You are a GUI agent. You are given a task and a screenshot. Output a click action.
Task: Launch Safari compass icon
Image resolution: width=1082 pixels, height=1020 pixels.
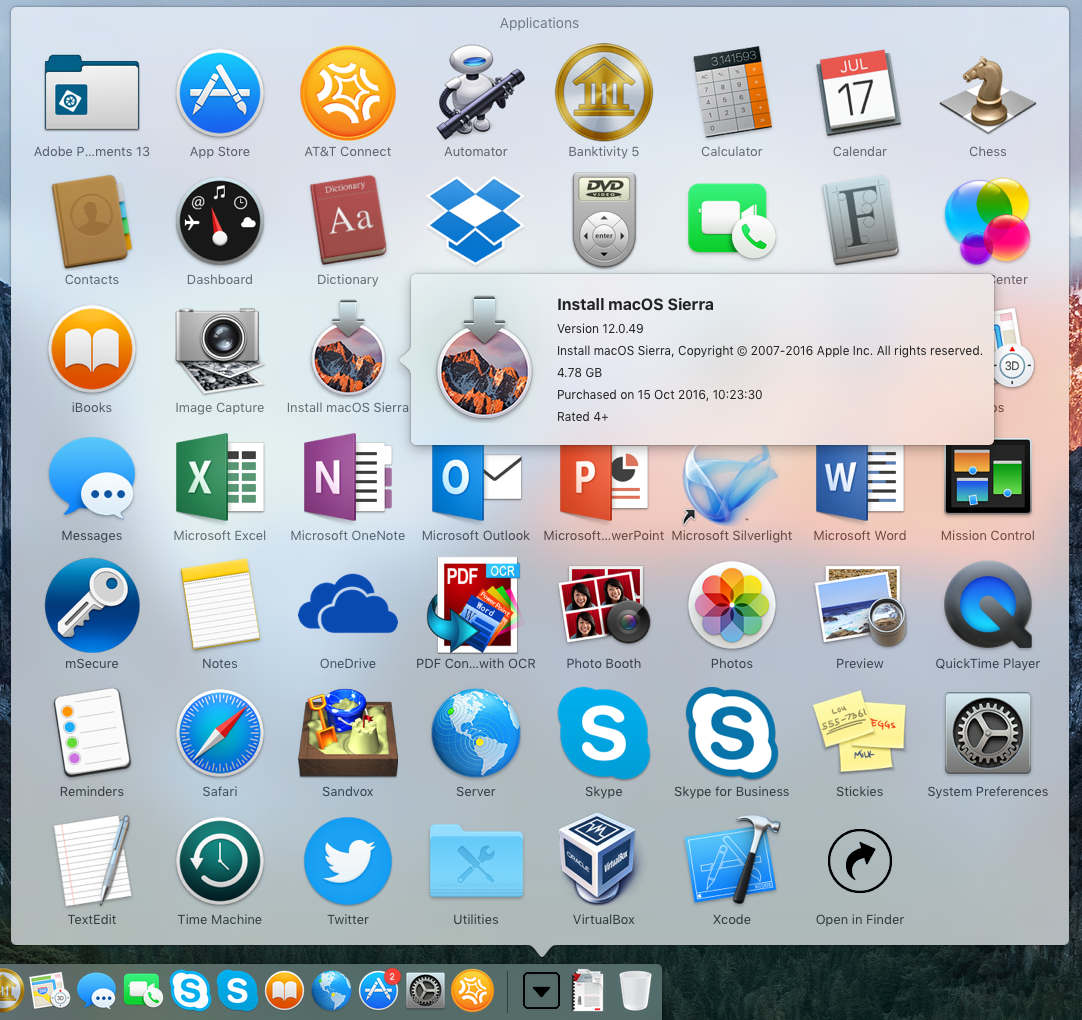(x=219, y=733)
